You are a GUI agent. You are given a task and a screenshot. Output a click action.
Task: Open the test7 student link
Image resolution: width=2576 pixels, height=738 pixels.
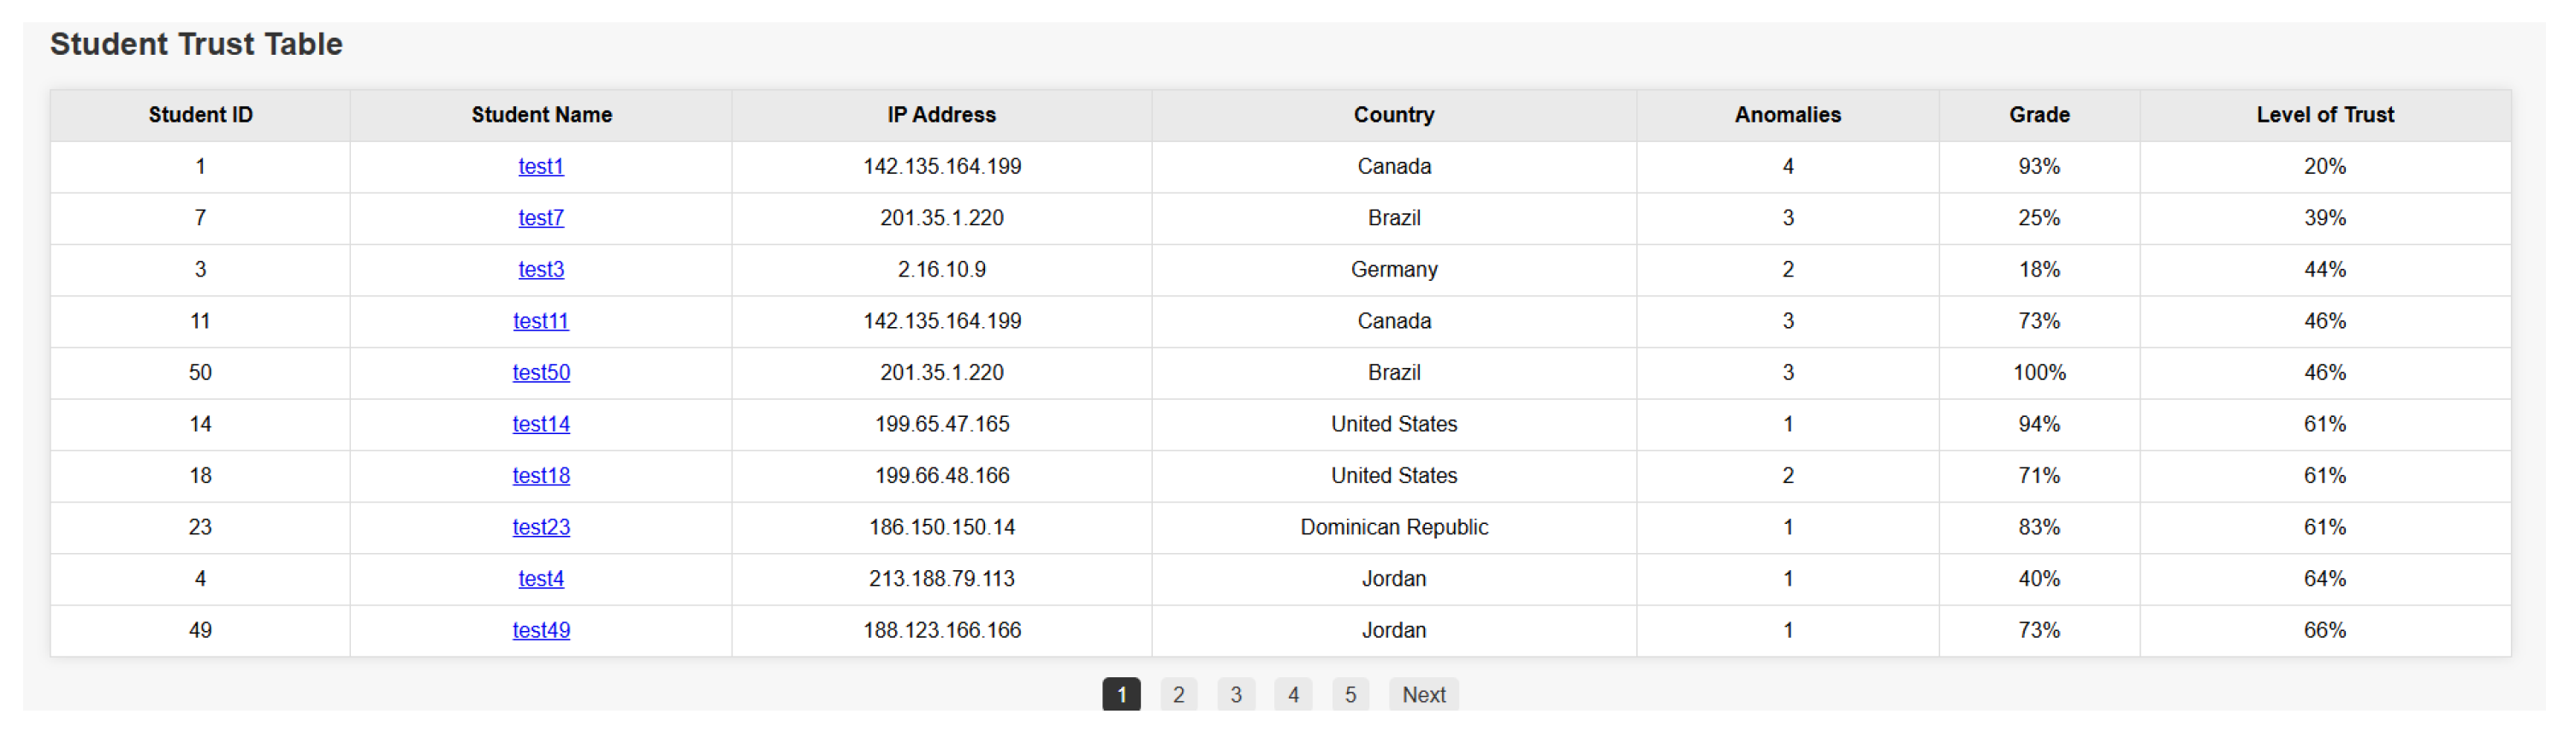pyautogui.click(x=540, y=218)
